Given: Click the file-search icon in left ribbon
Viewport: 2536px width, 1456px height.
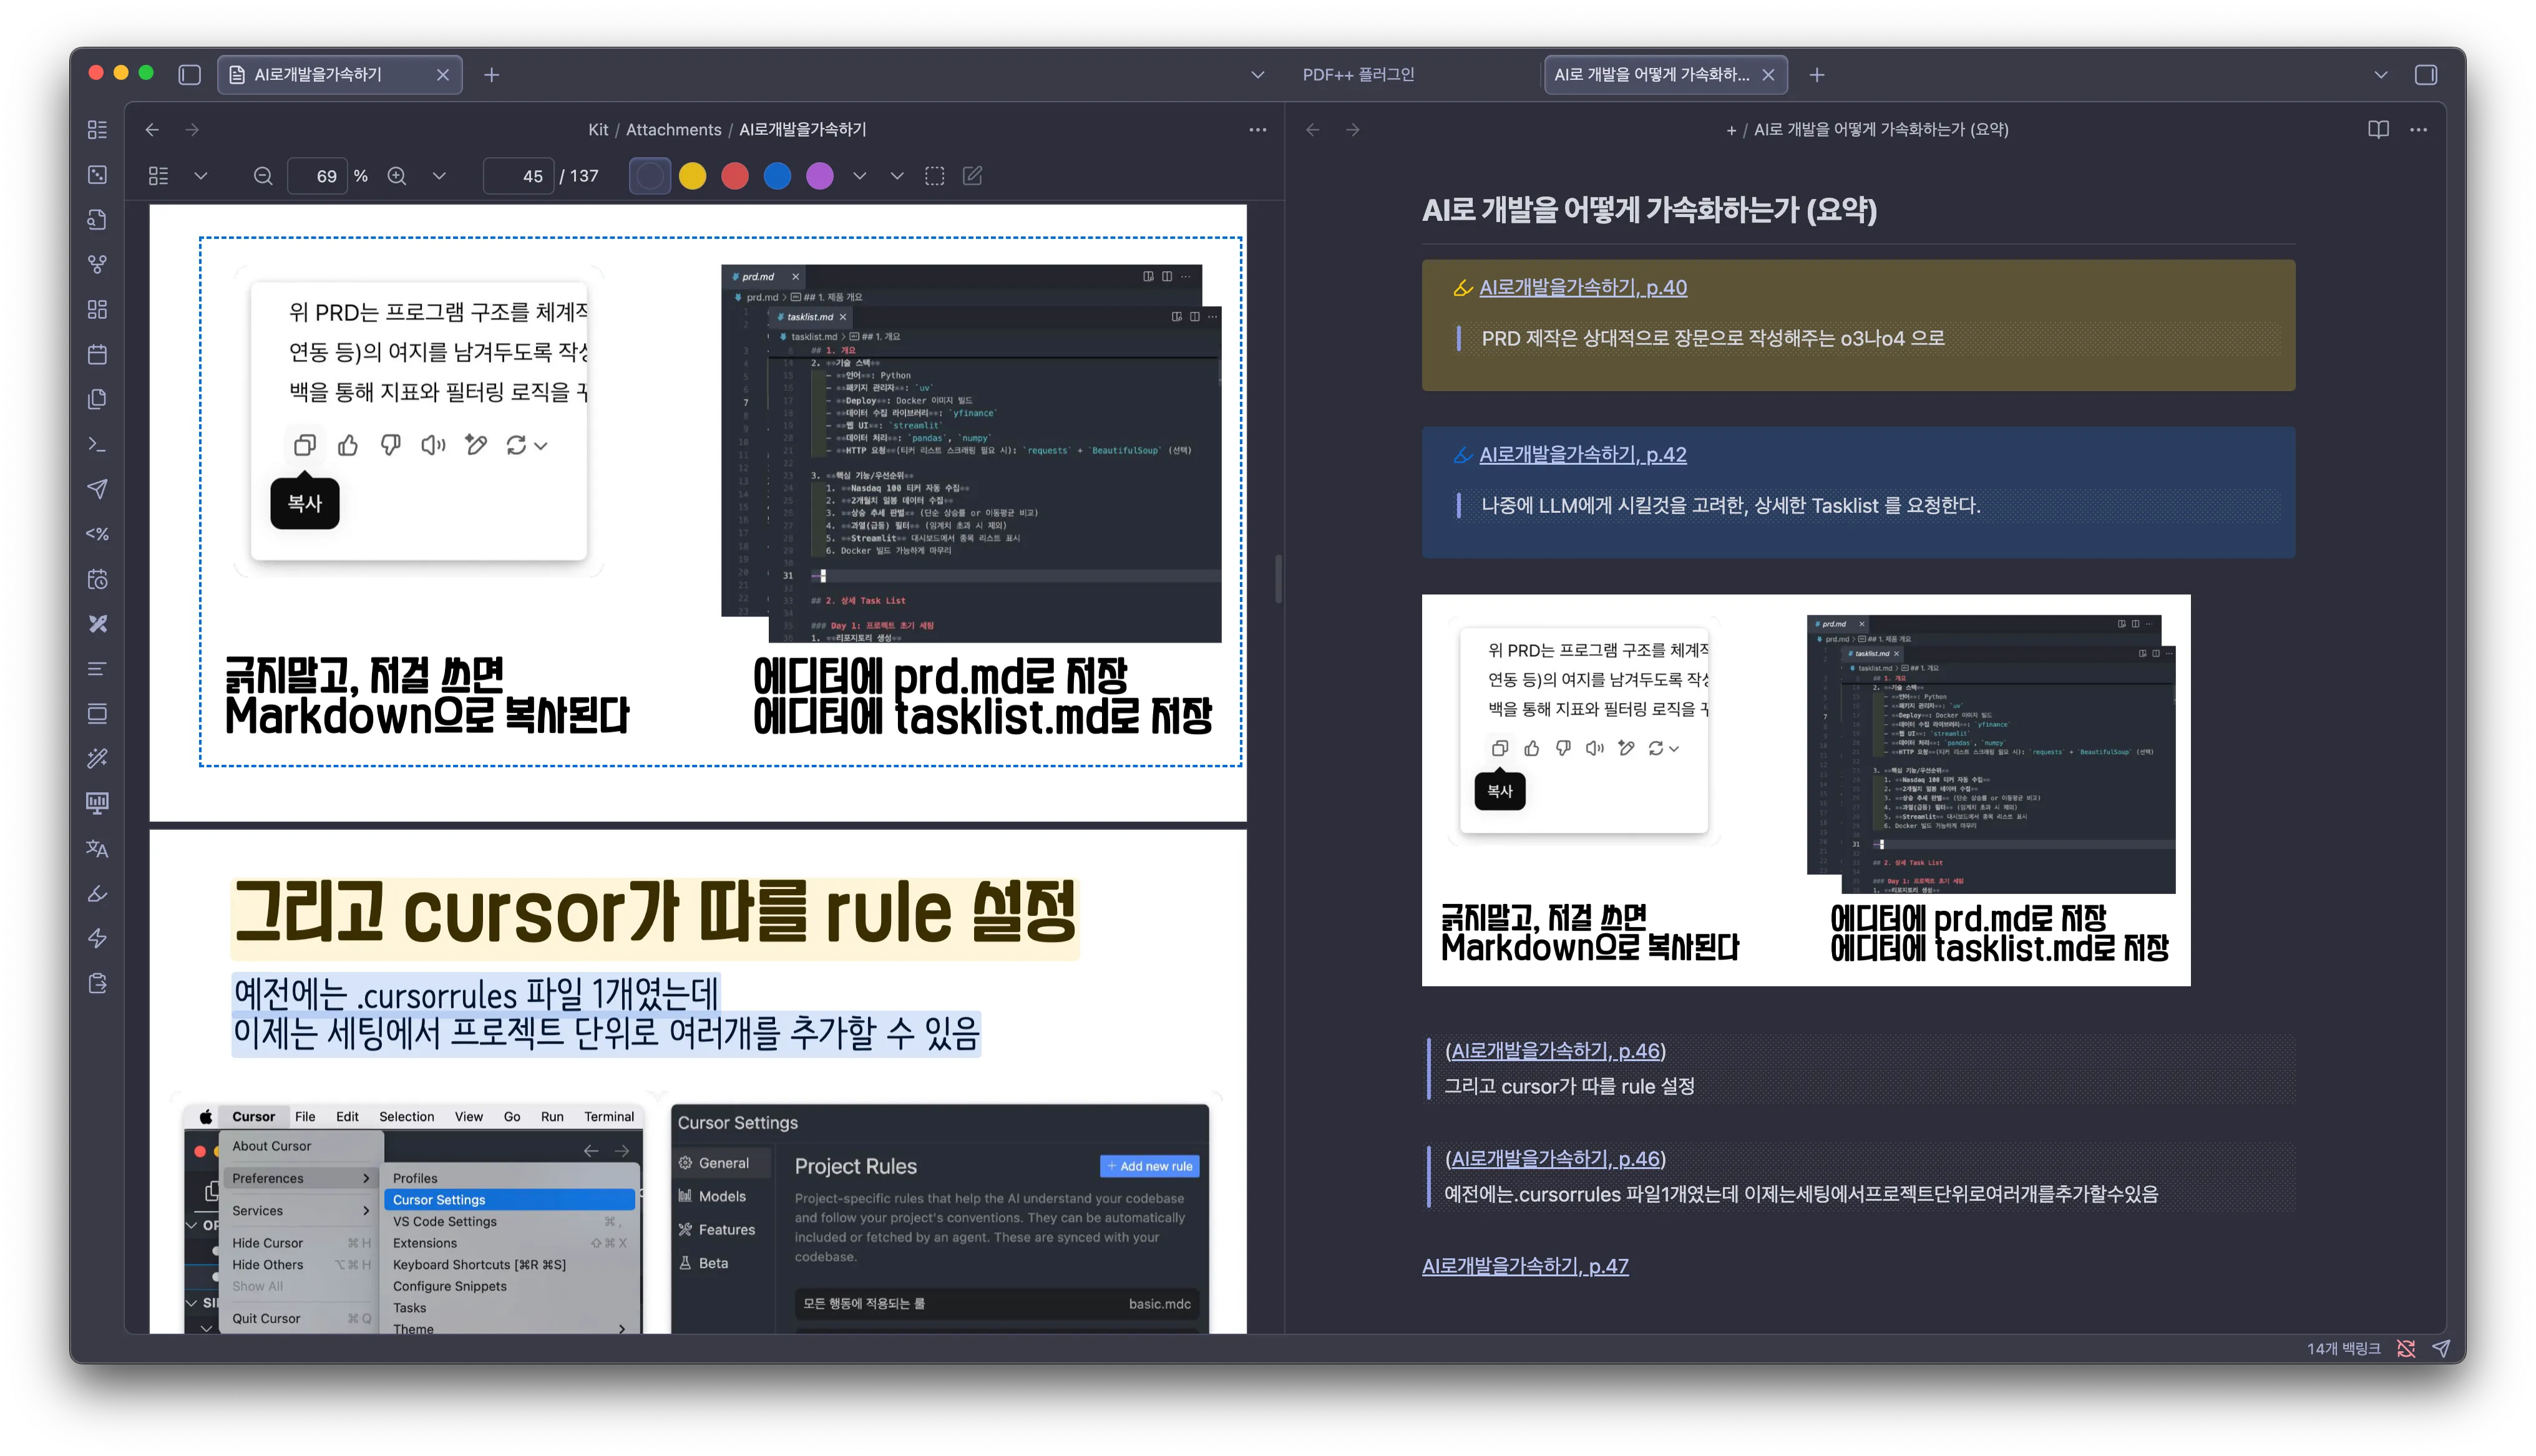Looking at the screenshot, I should click(97, 220).
